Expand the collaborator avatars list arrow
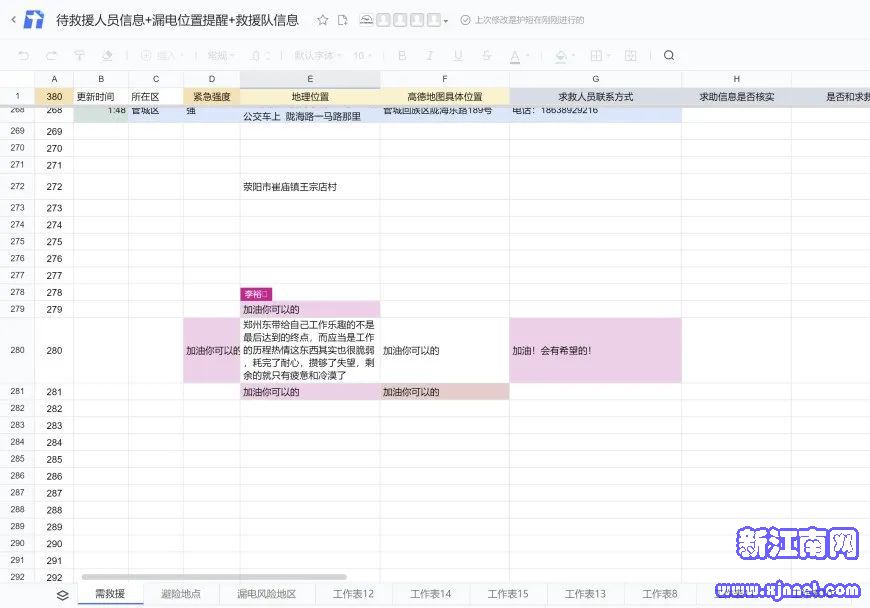Screen dimensions: 870x608 pyautogui.click(x=446, y=22)
